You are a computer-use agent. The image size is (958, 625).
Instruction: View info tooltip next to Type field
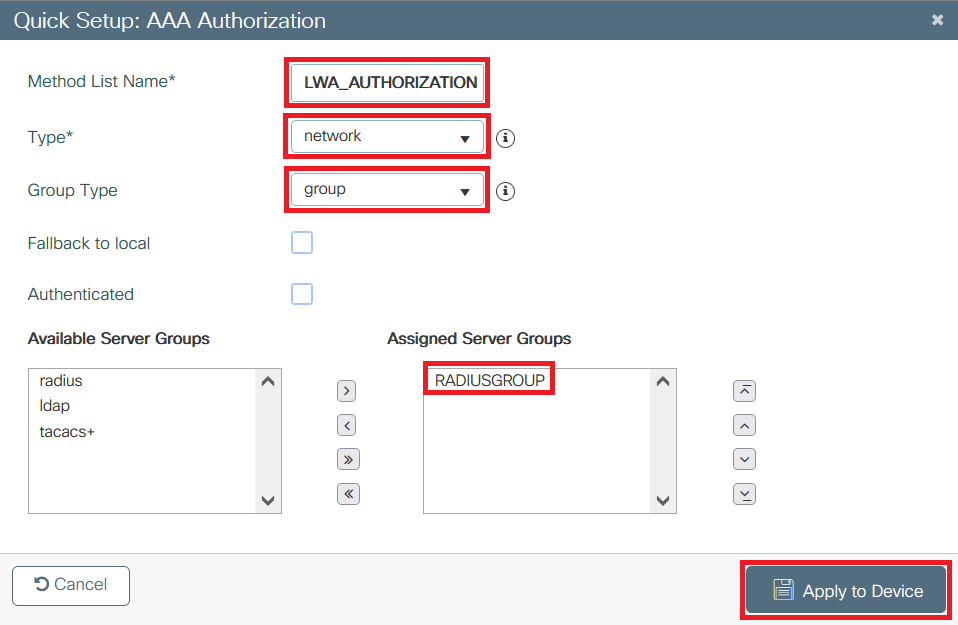pyautogui.click(x=505, y=138)
